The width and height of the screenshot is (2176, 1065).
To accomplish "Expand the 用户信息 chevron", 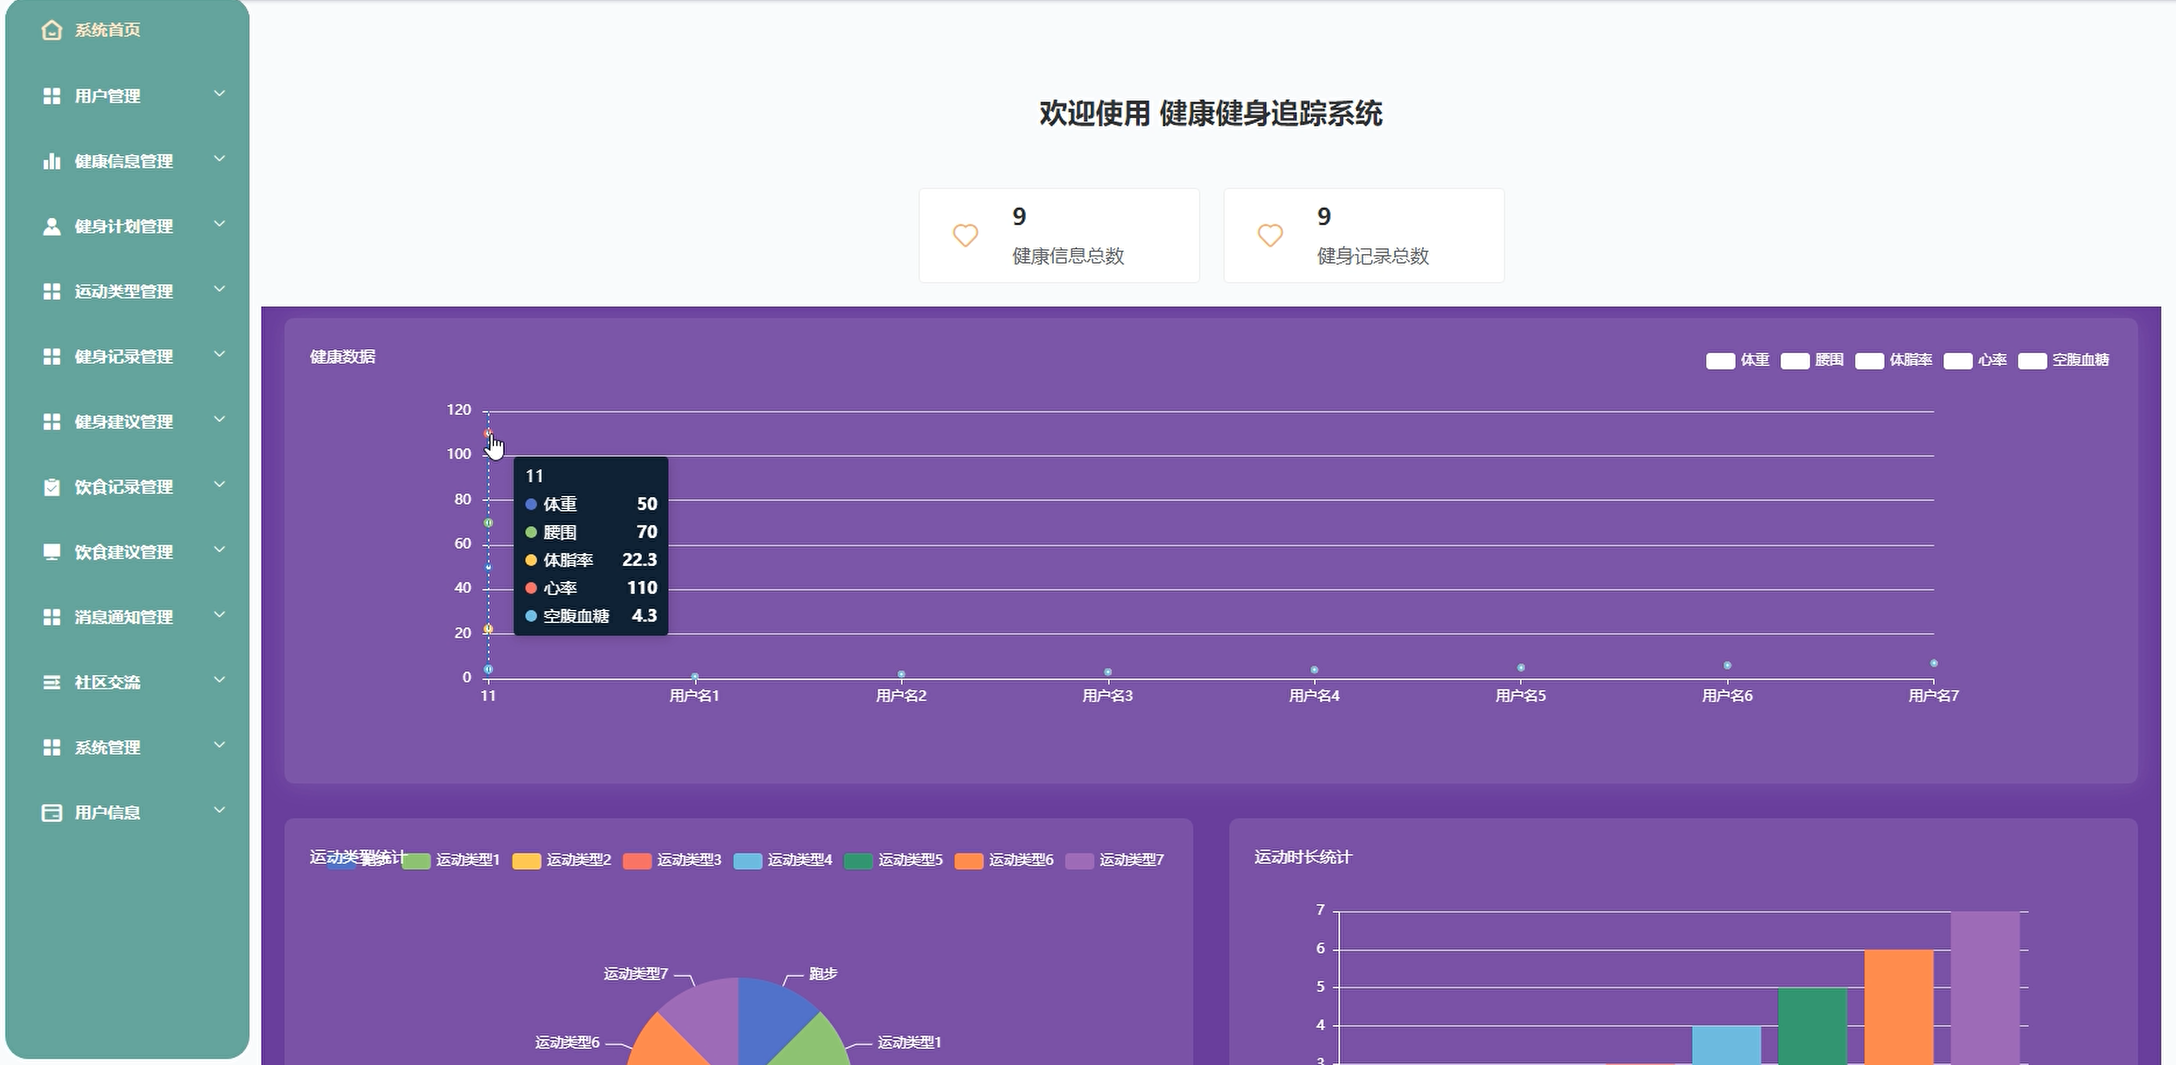I will tap(219, 810).
